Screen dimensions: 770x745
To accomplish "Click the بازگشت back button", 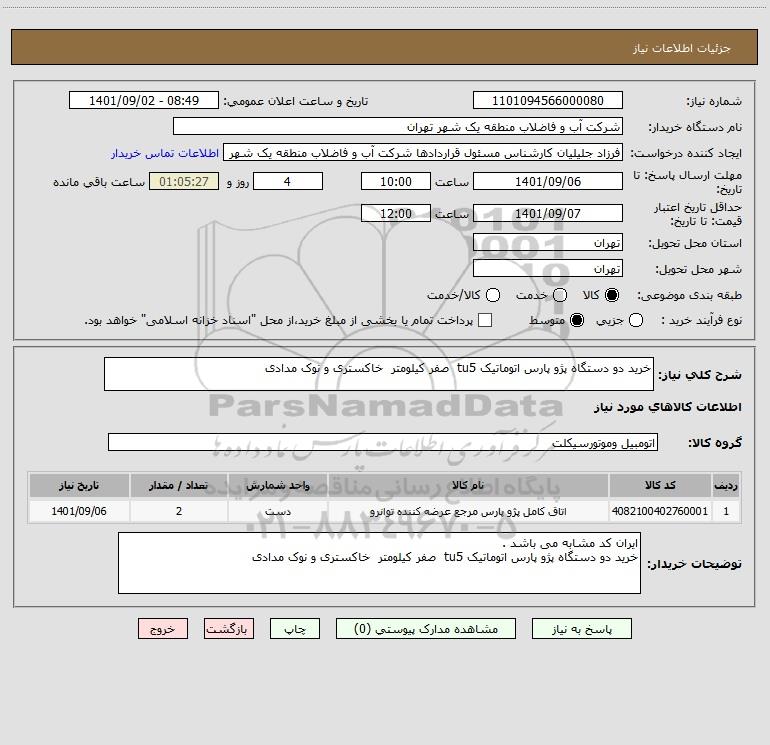I will pos(229,629).
